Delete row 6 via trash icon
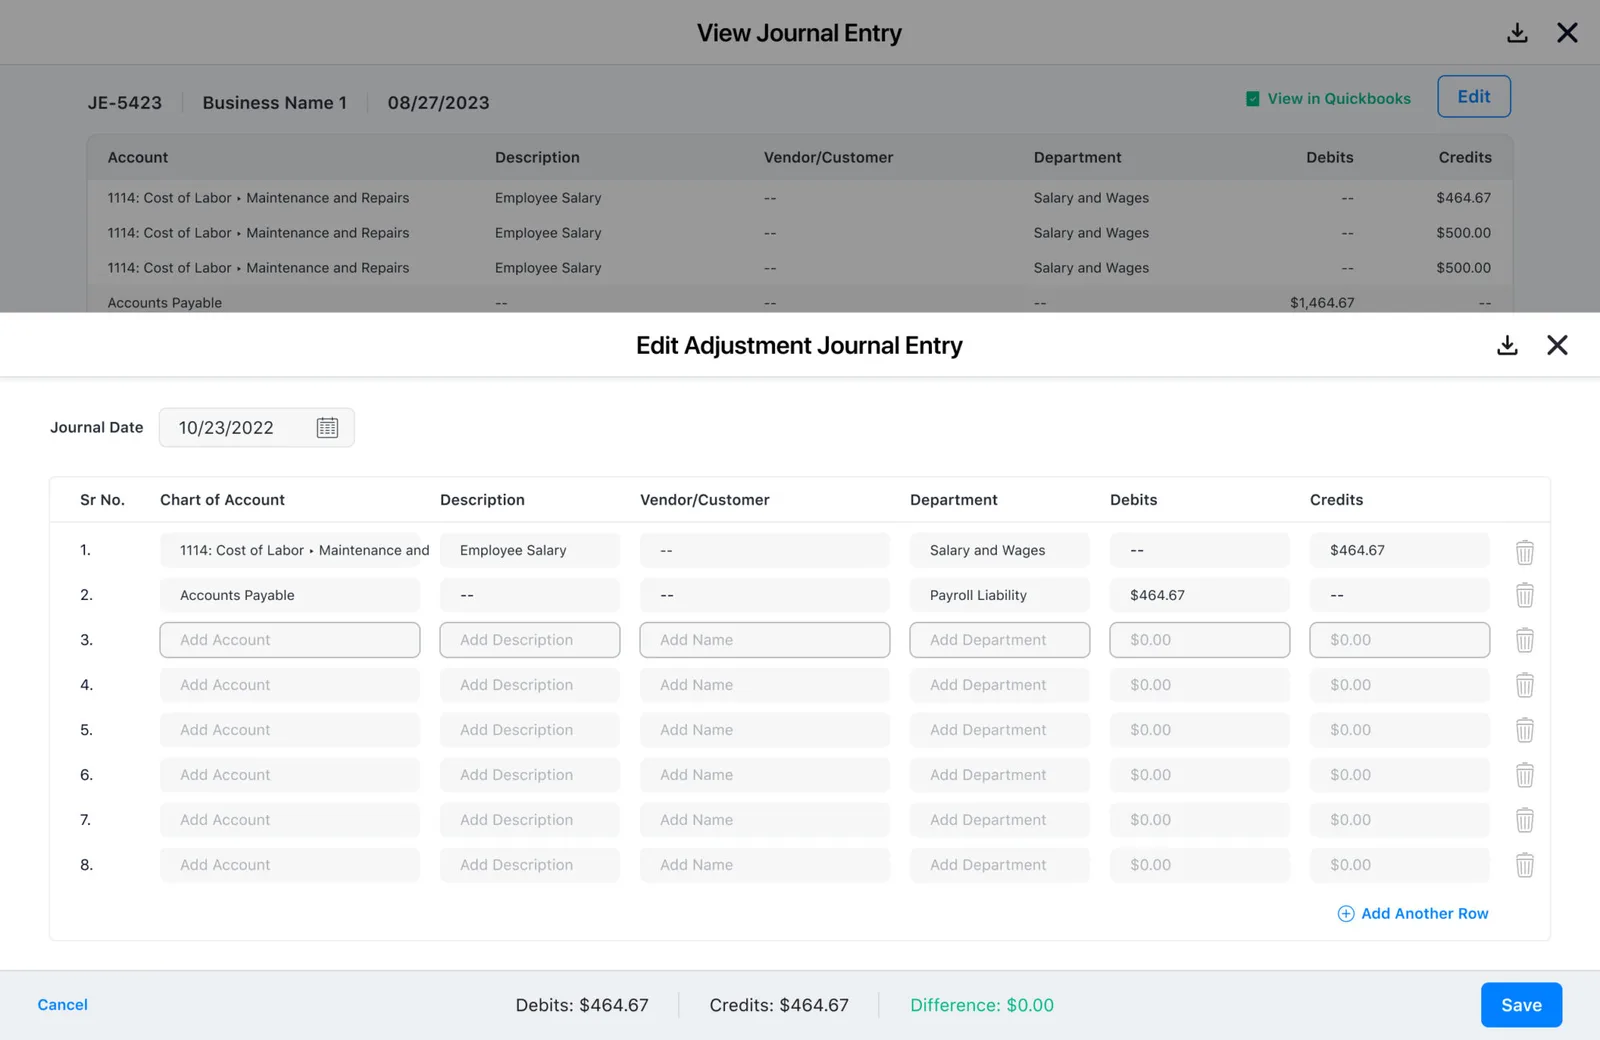 (x=1524, y=776)
